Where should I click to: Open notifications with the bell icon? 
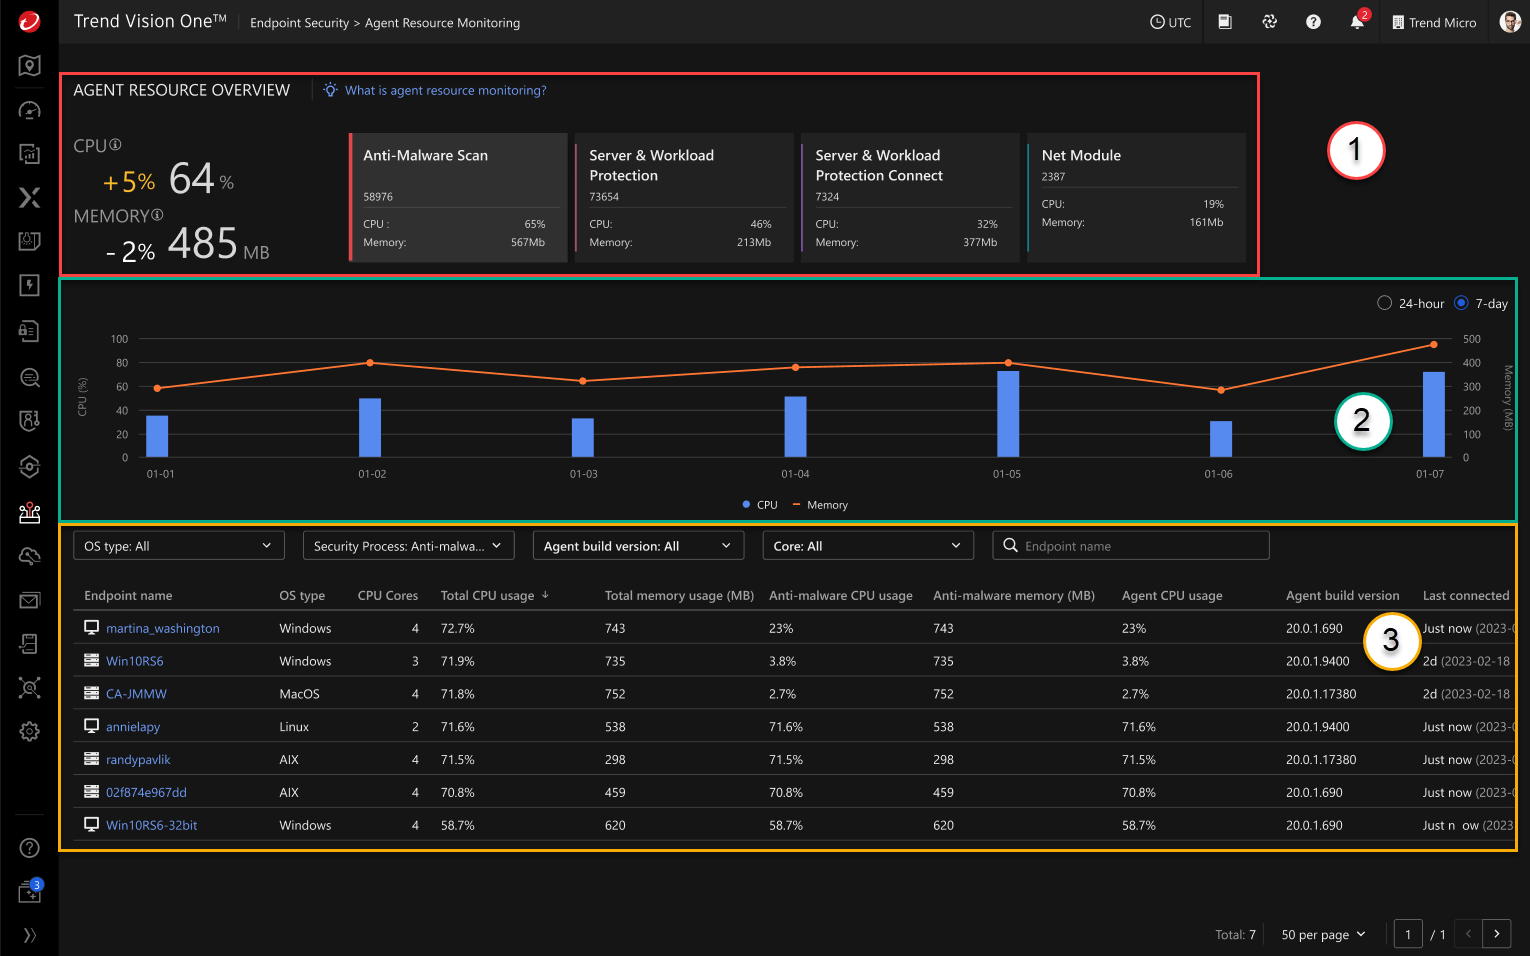click(x=1357, y=21)
